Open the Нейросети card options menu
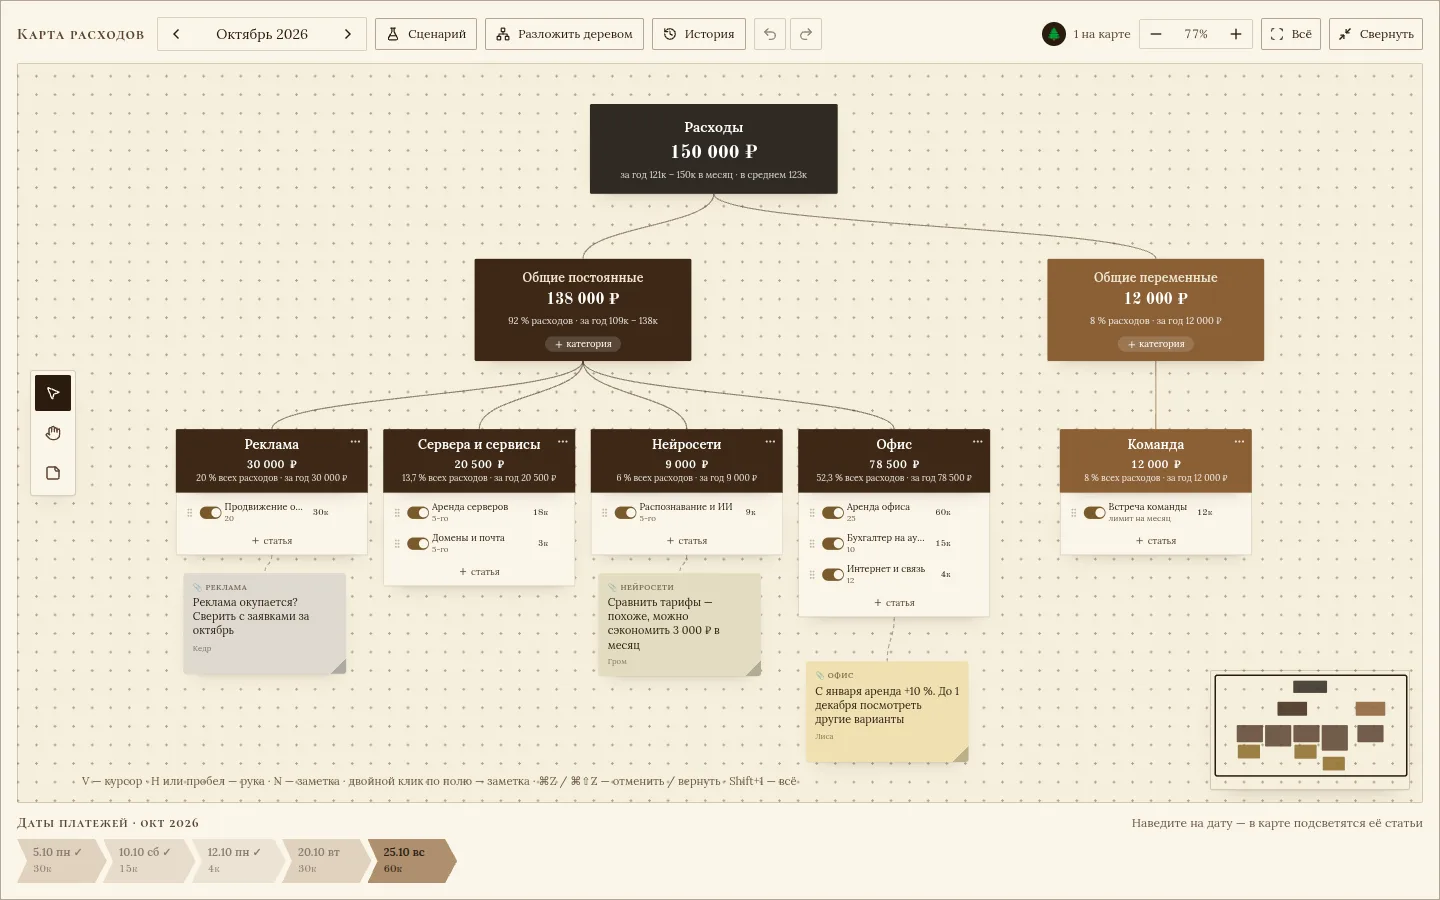This screenshot has width=1440, height=900. click(x=770, y=441)
